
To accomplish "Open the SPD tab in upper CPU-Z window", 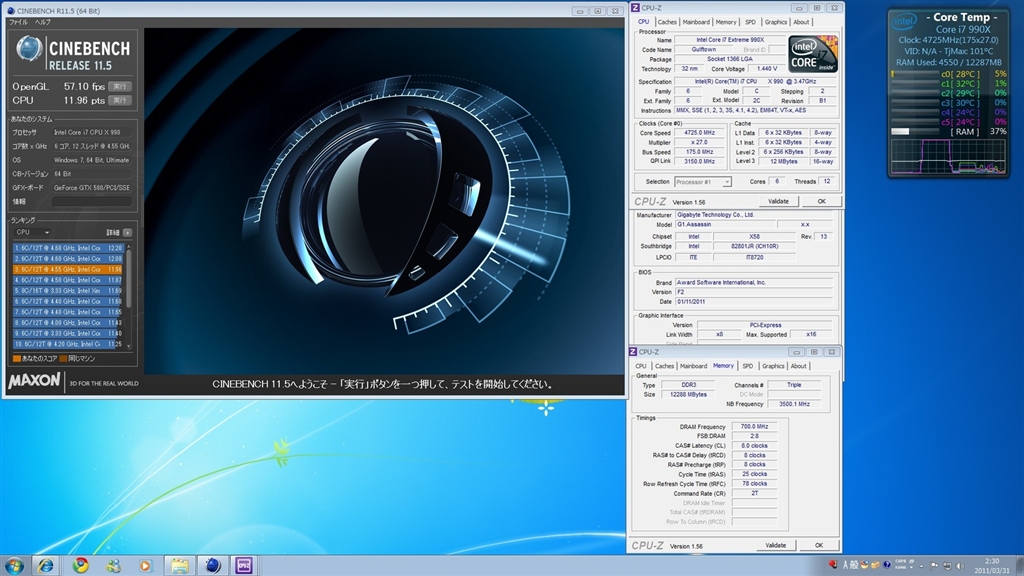I will (x=750, y=21).
